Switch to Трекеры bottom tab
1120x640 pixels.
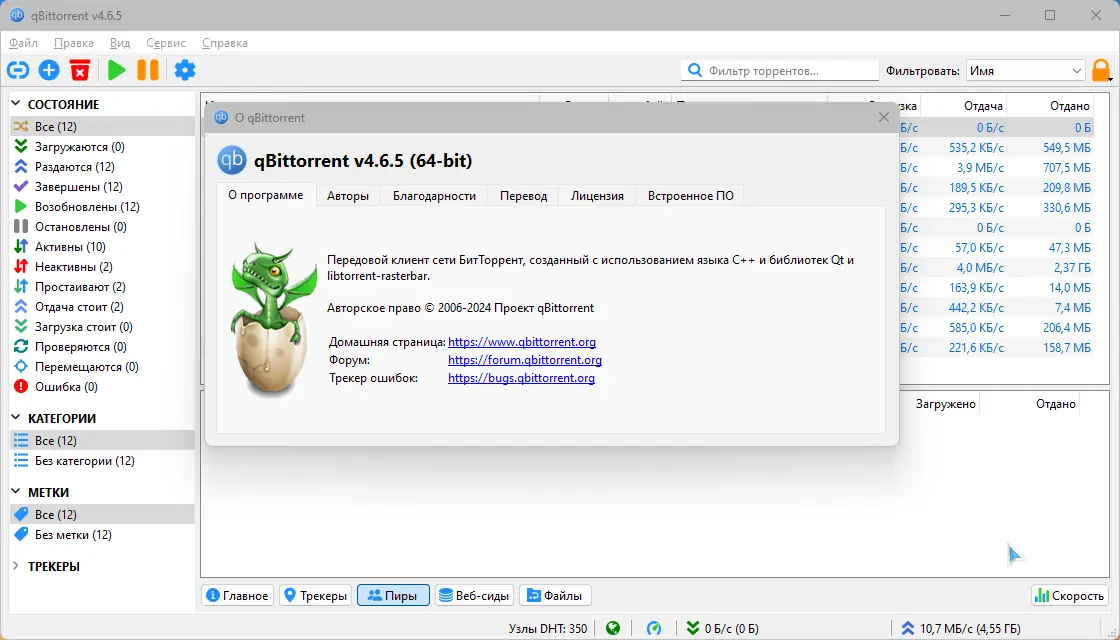(x=315, y=595)
